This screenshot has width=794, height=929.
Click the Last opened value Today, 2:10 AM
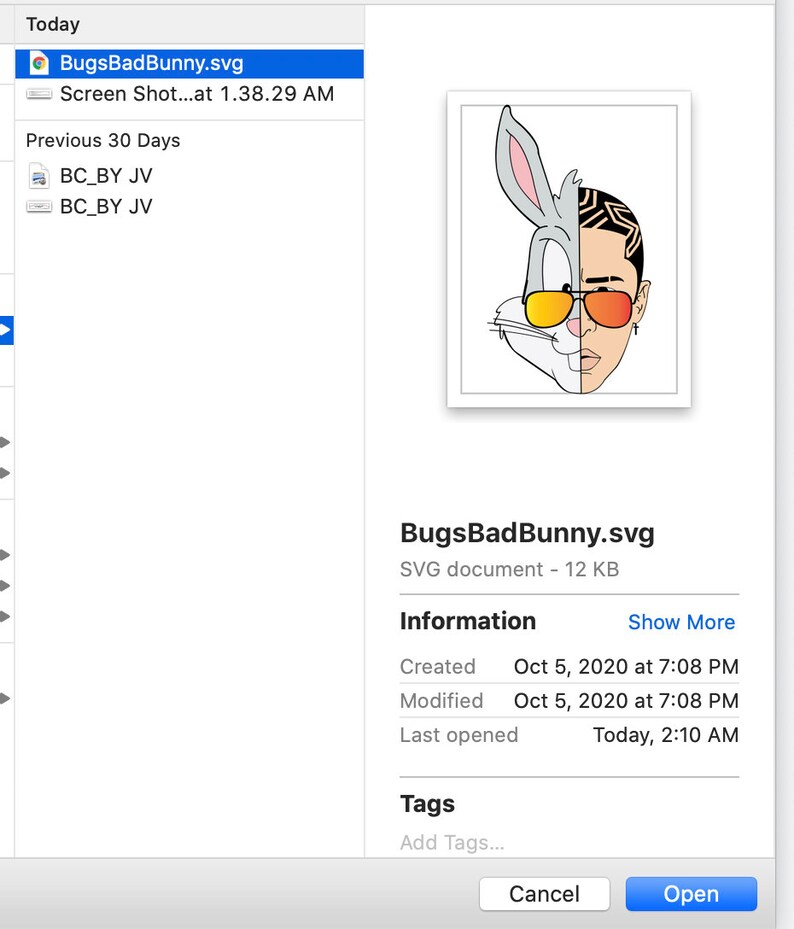tap(666, 735)
